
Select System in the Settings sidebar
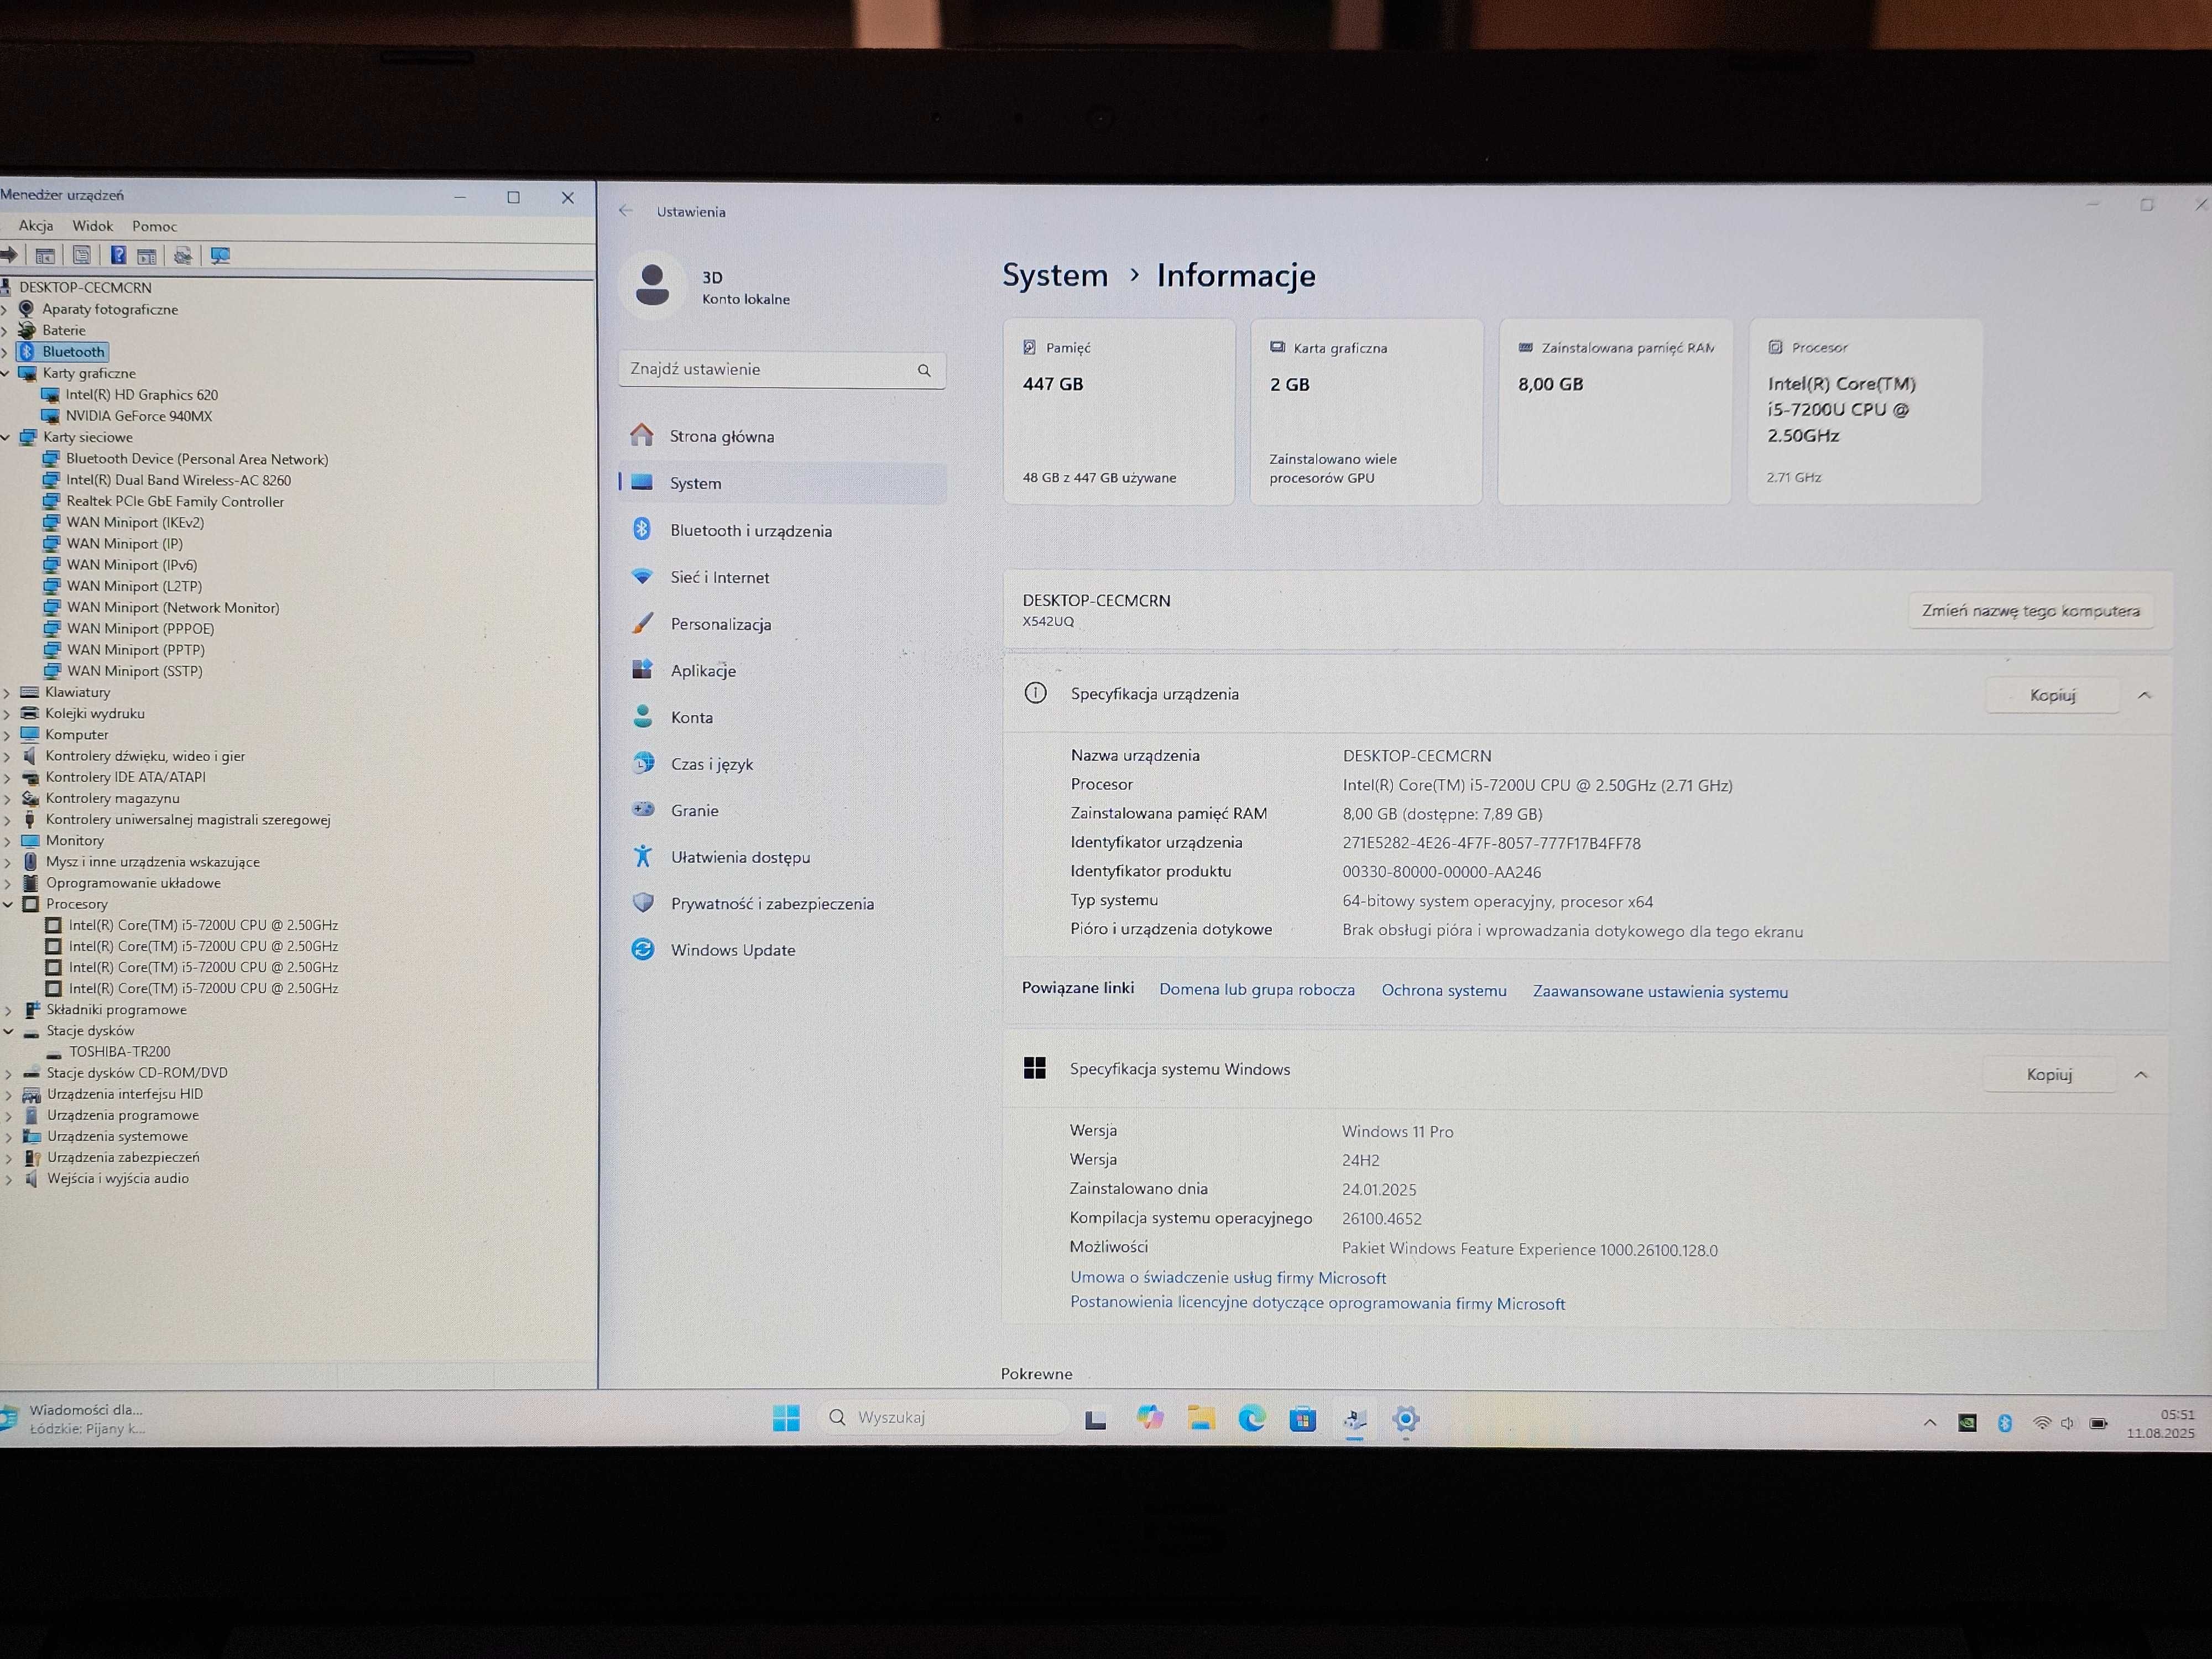(x=782, y=483)
